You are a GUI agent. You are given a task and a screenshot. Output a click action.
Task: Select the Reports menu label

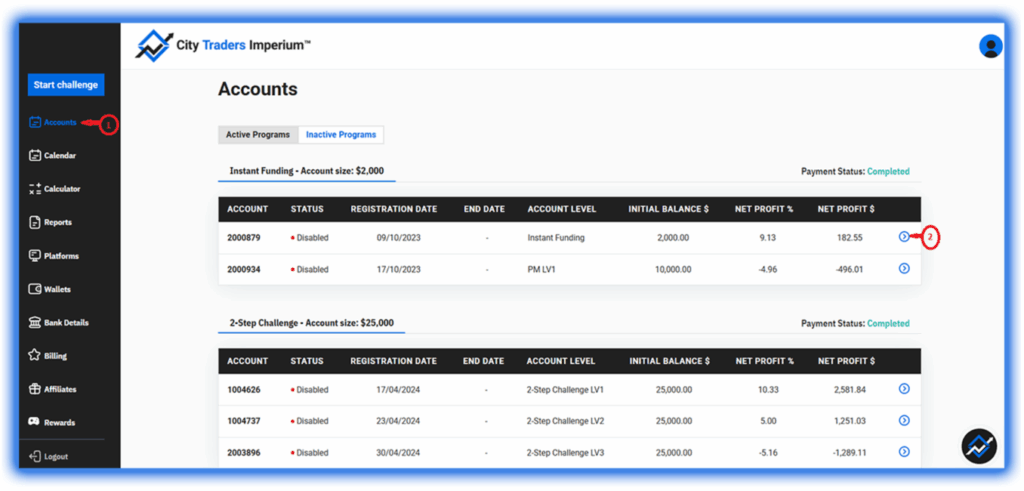click(x=58, y=222)
